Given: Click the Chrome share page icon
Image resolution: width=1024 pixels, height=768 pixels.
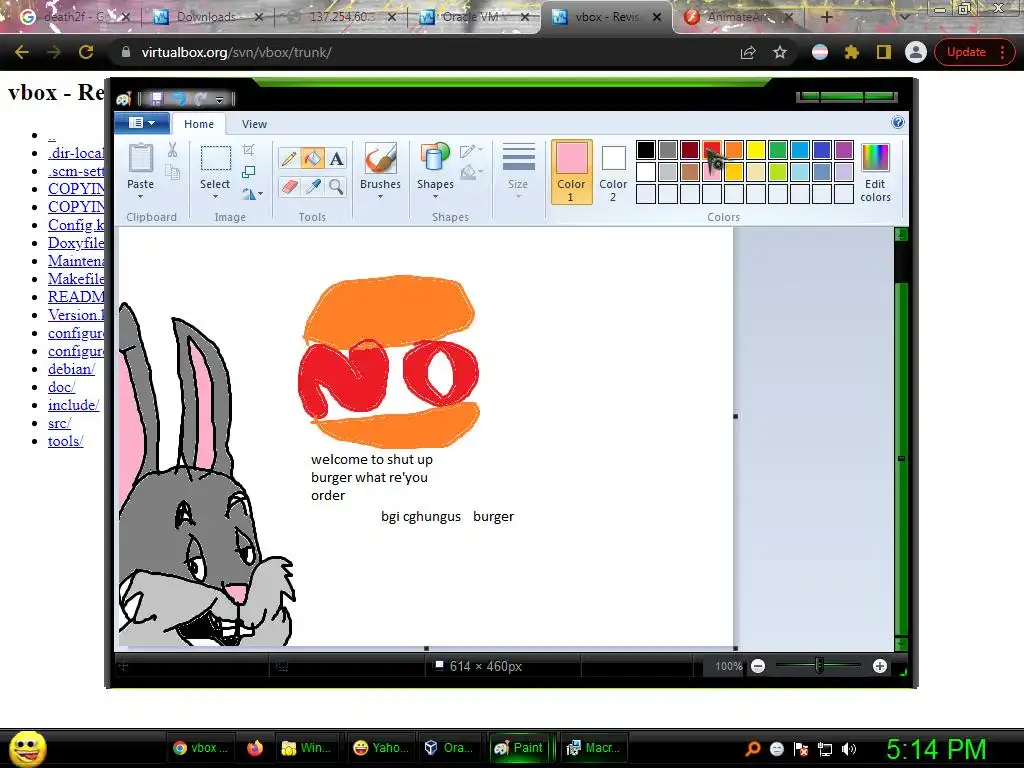Looking at the screenshot, I should coord(748,52).
